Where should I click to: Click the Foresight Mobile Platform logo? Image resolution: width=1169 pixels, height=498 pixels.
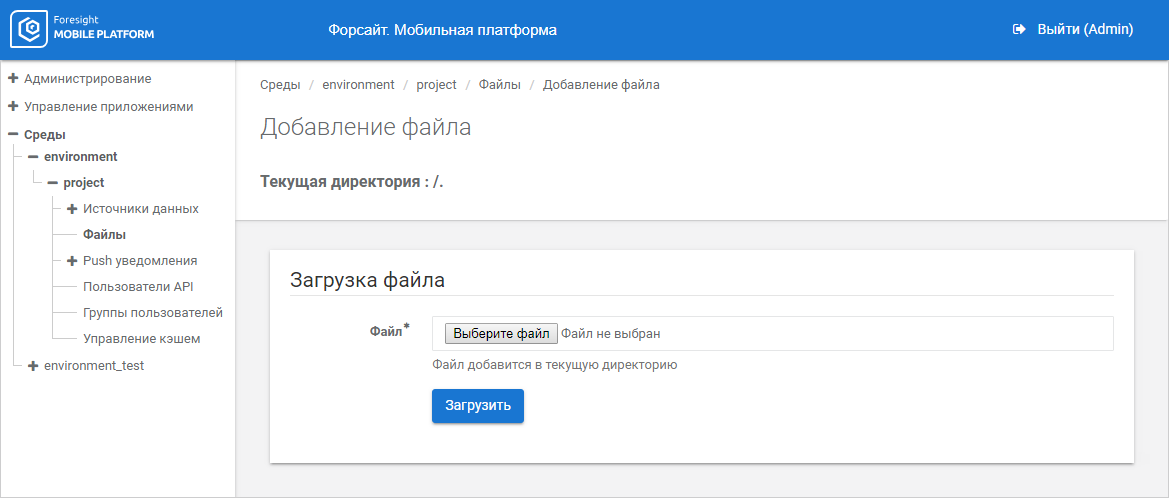coord(82,30)
